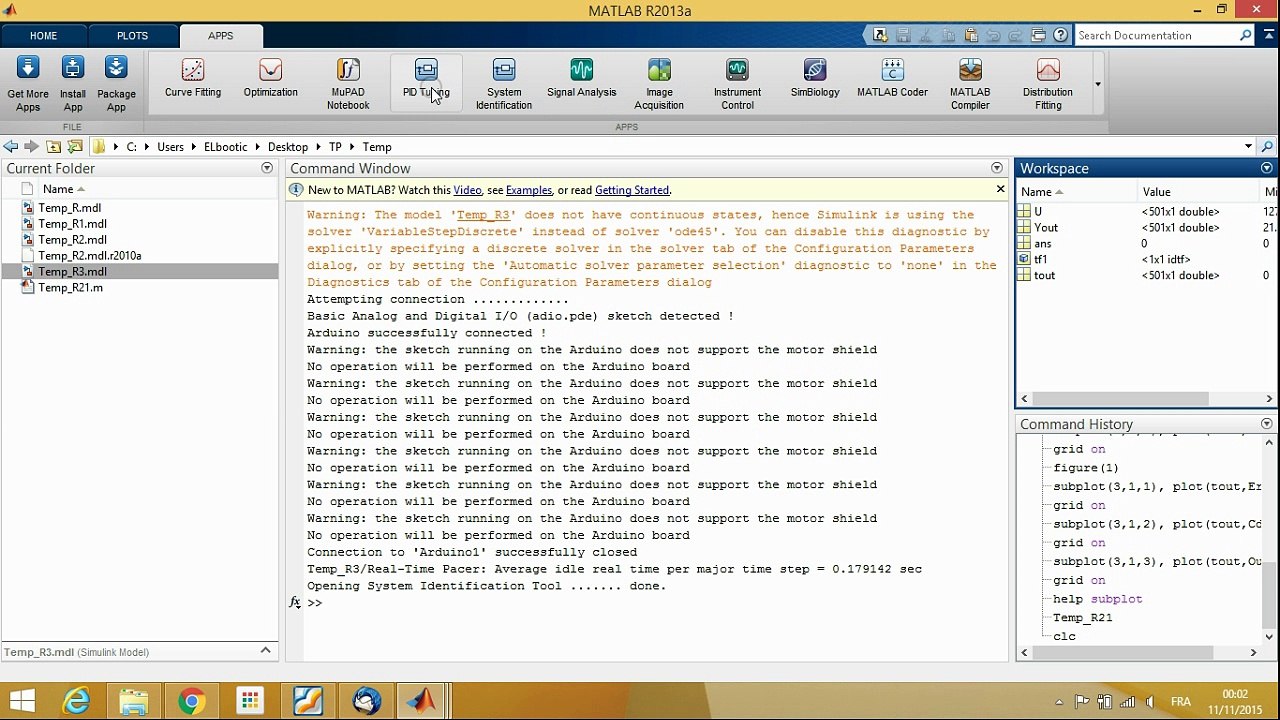Launch the MATLAB Coder app
Image resolution: width=1280 pixels, height=720 pixels.
pyautogui.click(x=892, y=79)
